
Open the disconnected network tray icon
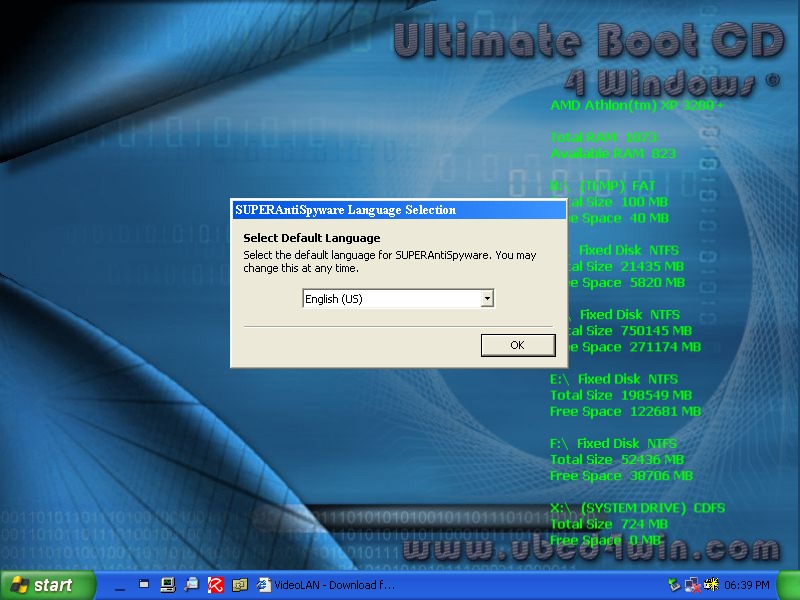tap(694, 584)
